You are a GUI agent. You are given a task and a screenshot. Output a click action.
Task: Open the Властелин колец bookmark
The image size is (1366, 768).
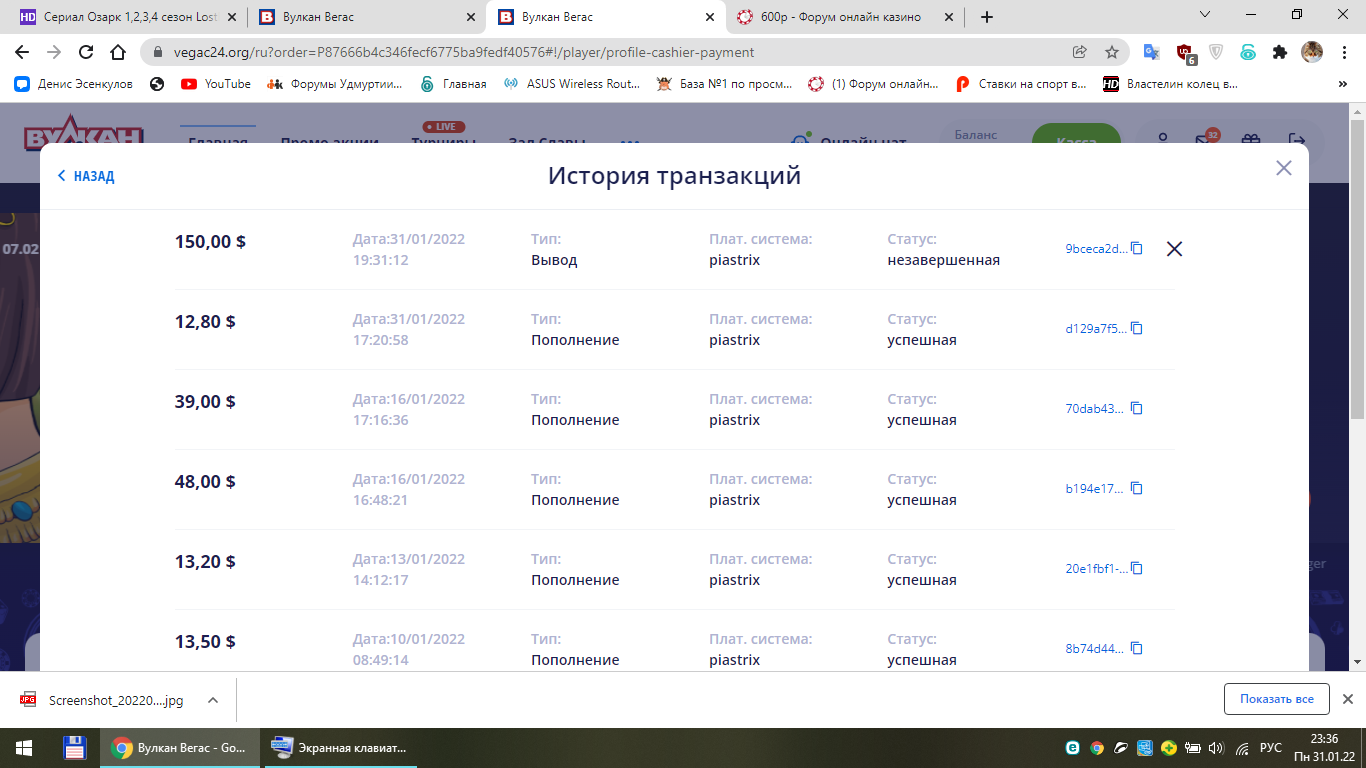pyautogui.click(x=1170, y=84)
